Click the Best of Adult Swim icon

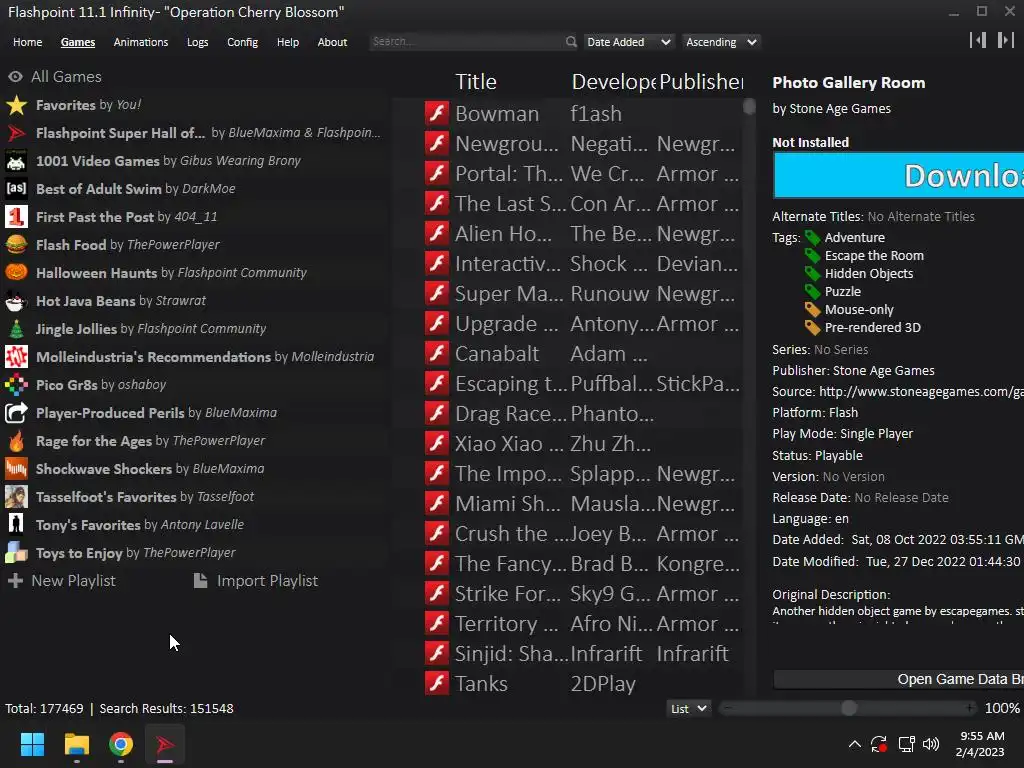point(16,189)
